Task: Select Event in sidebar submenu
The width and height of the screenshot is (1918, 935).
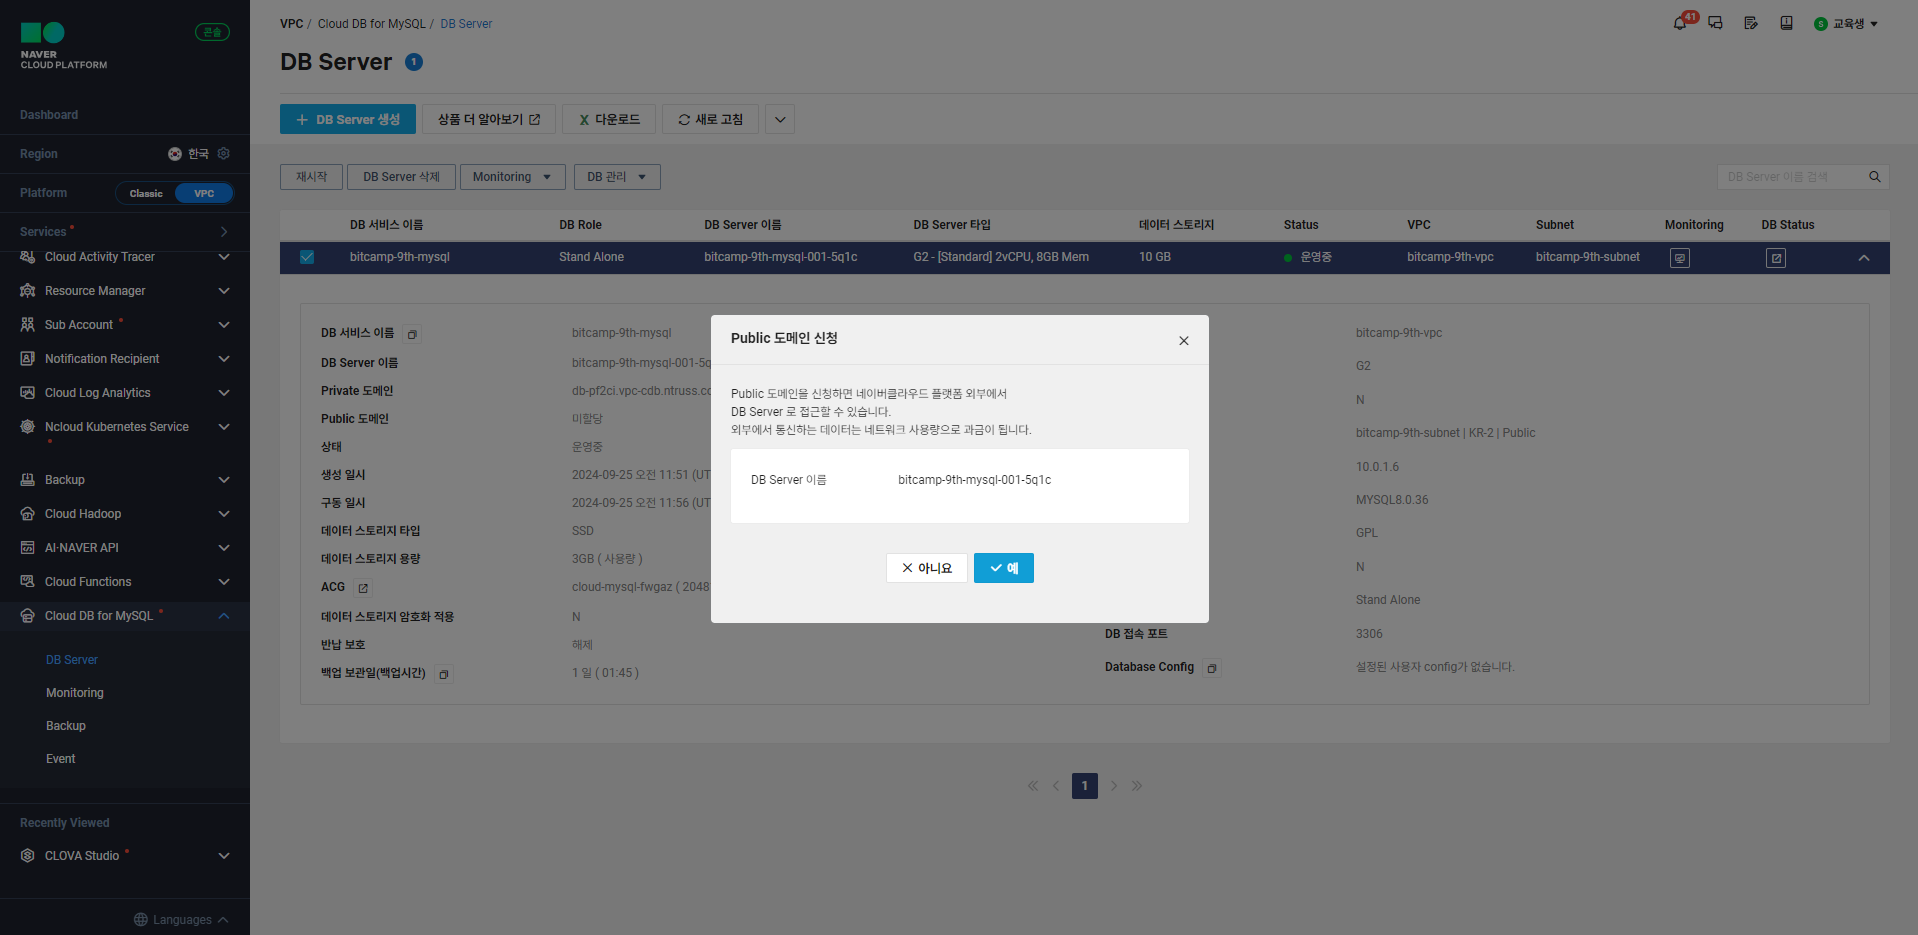Action: tap(61, 759)
